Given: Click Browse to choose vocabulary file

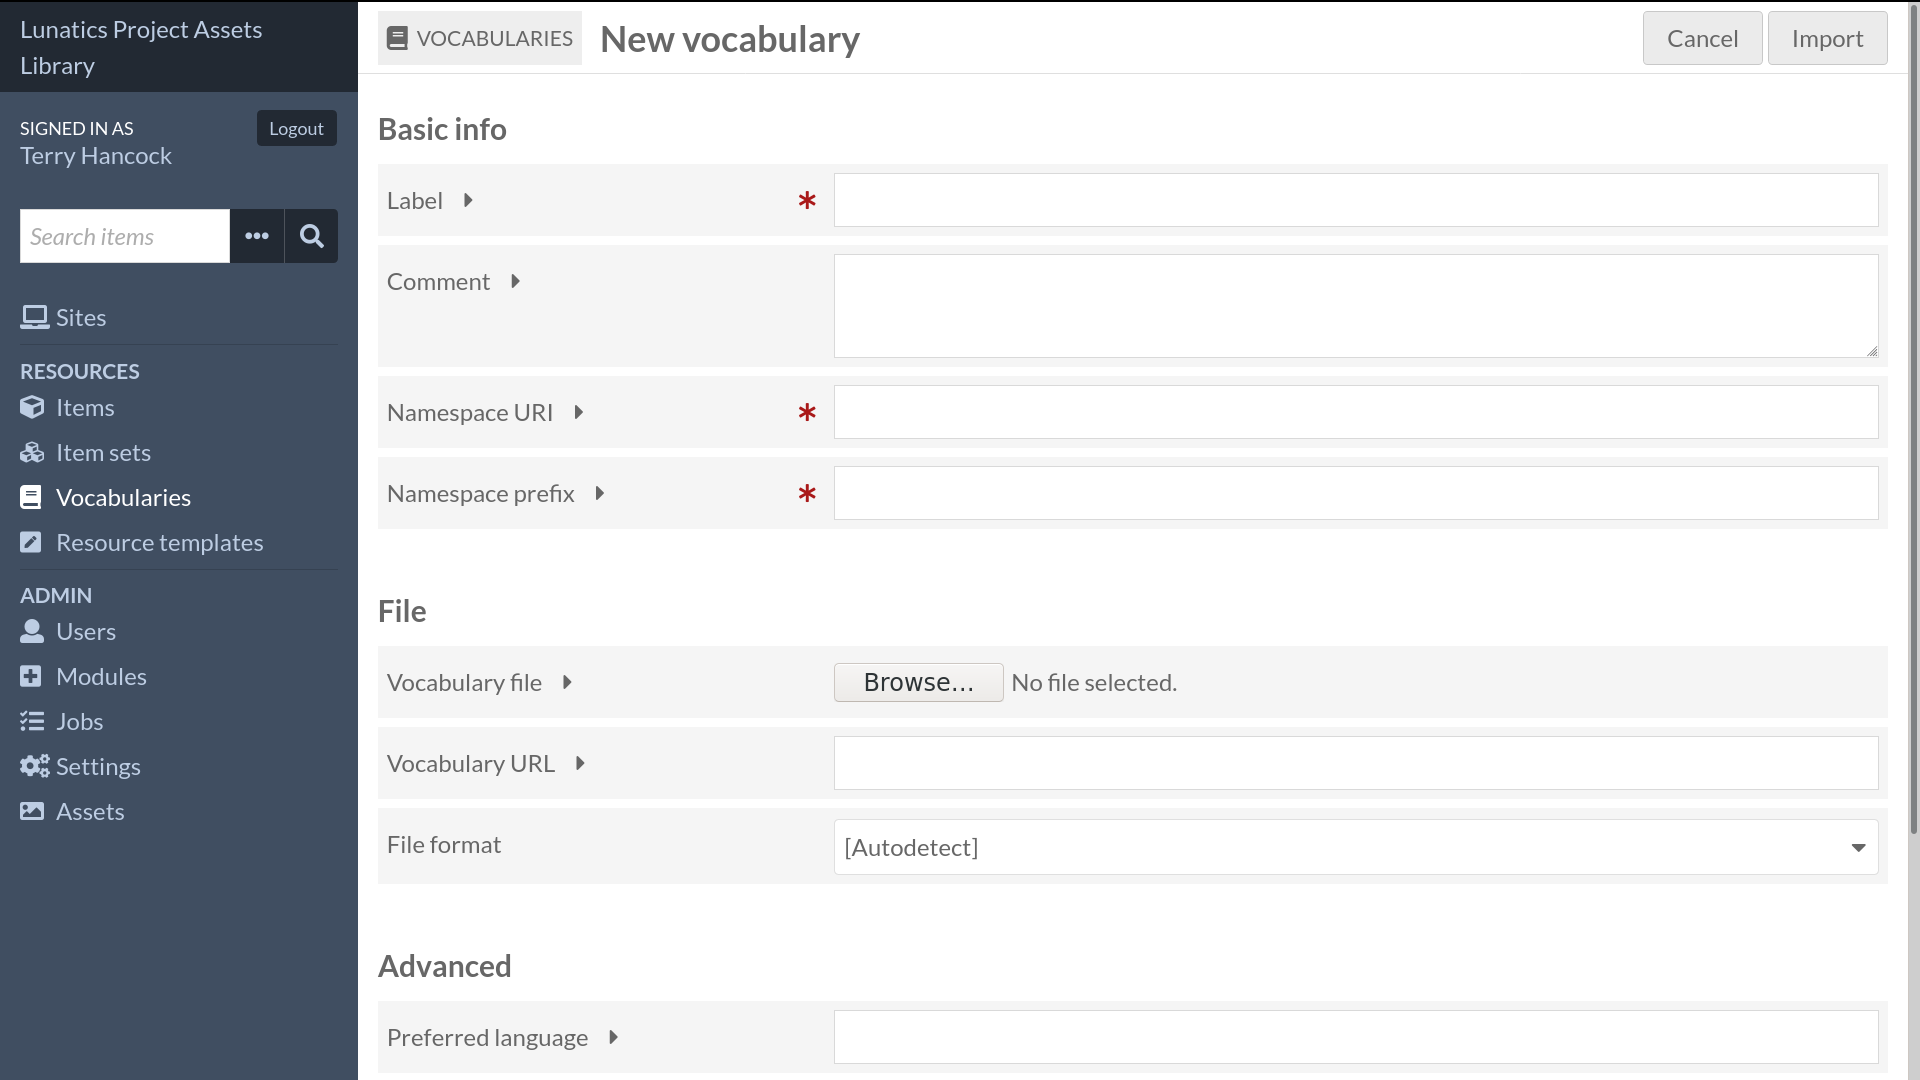Looking at the screenshot, I should [918, 682].
